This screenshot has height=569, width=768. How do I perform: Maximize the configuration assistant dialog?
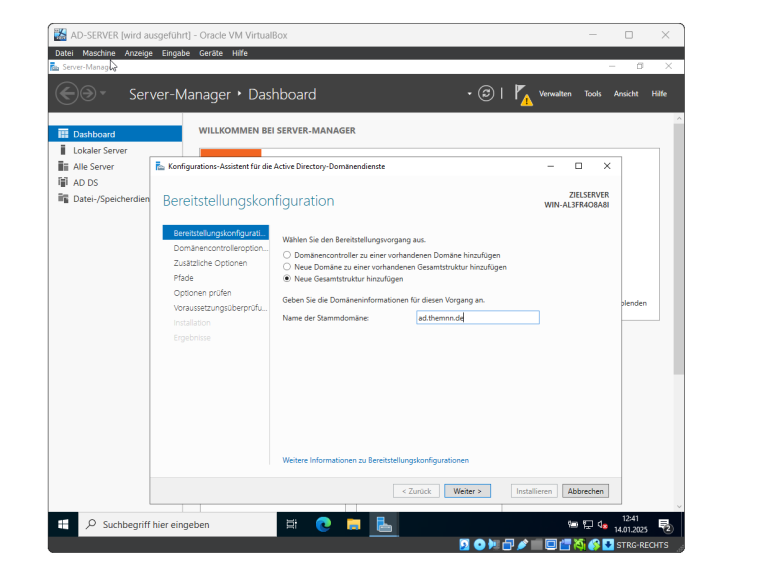[x=578, y=166]
